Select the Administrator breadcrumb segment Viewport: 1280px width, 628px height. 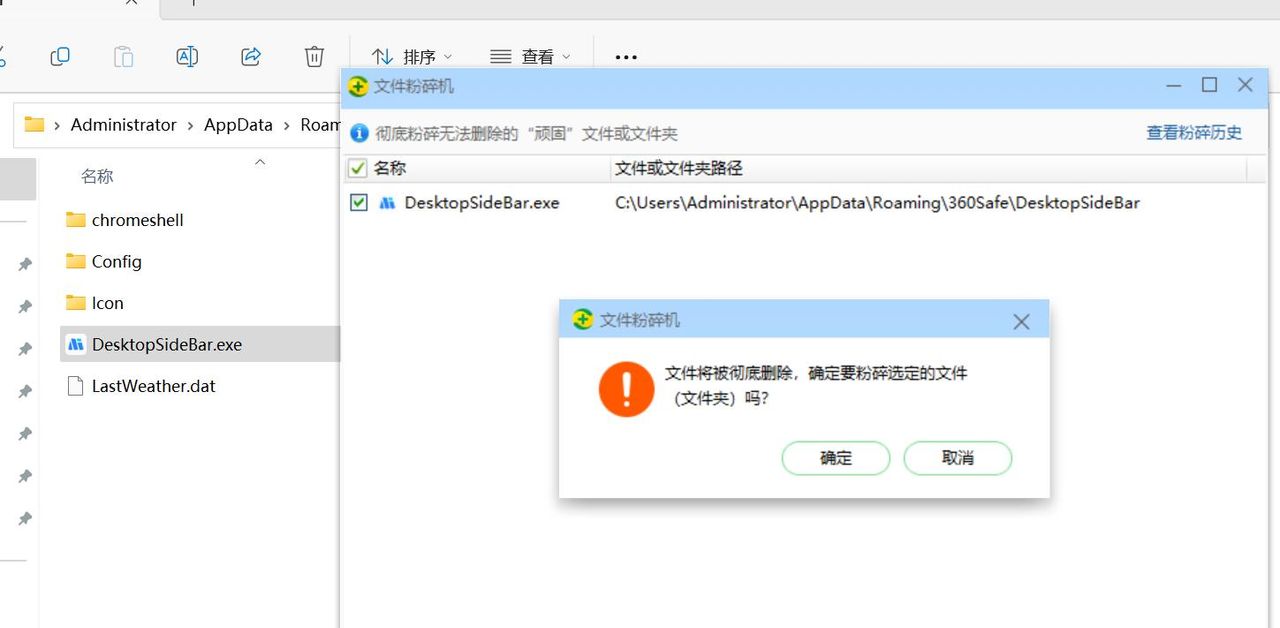[x=123, y=125]
